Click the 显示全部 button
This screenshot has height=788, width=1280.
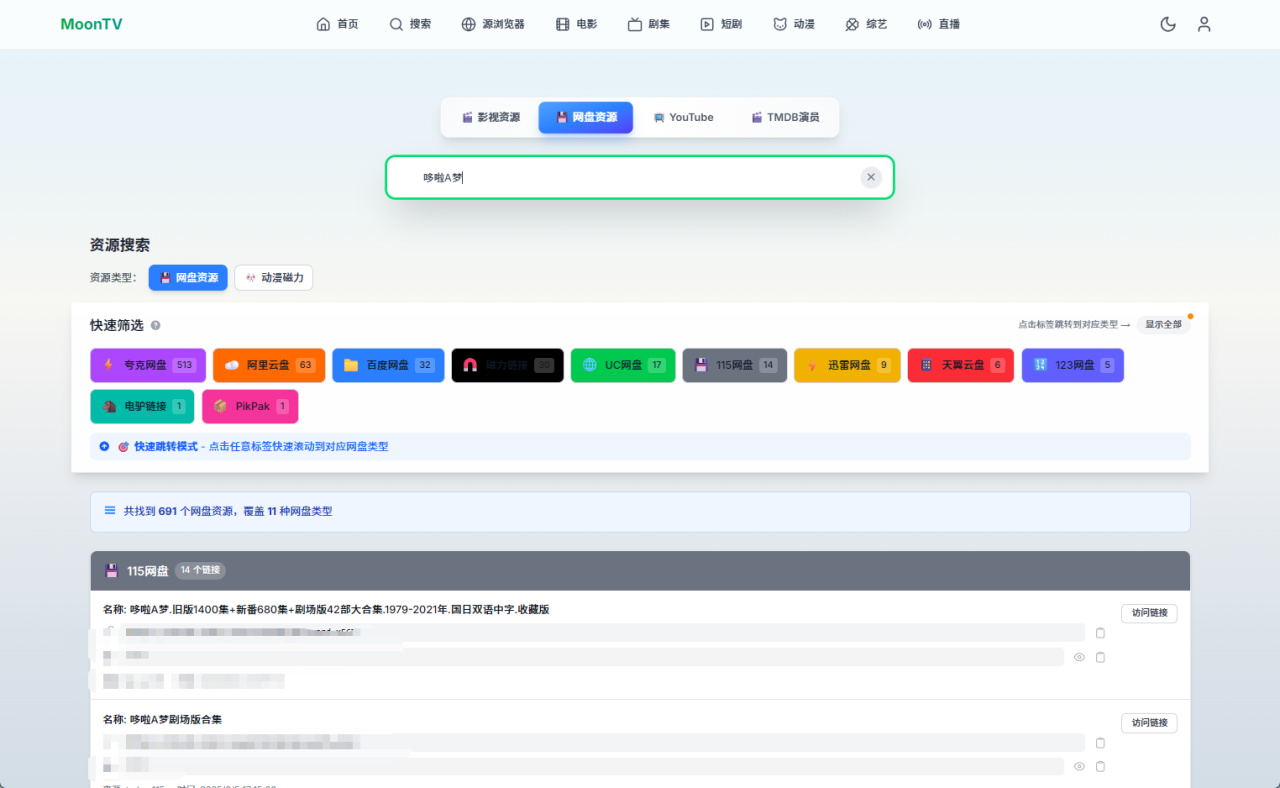click(1163, 325)
